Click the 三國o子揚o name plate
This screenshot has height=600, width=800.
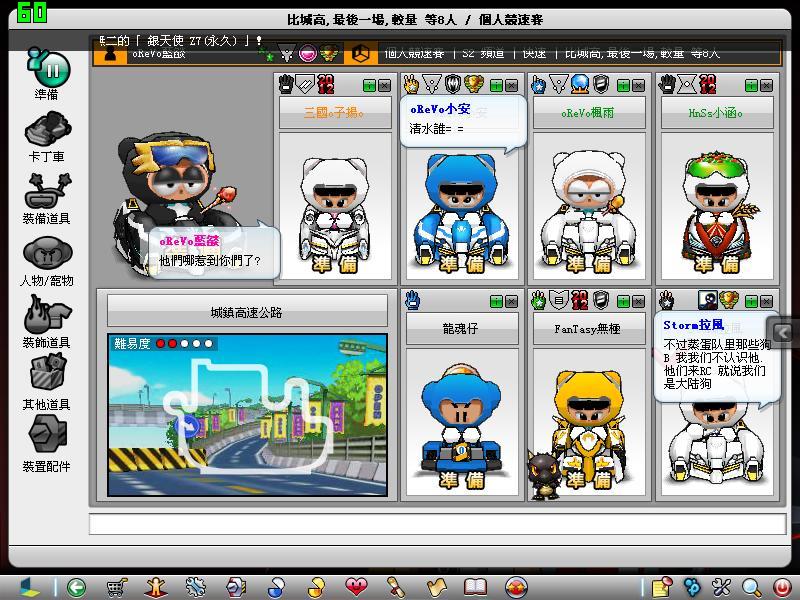[x=335, y=113]
